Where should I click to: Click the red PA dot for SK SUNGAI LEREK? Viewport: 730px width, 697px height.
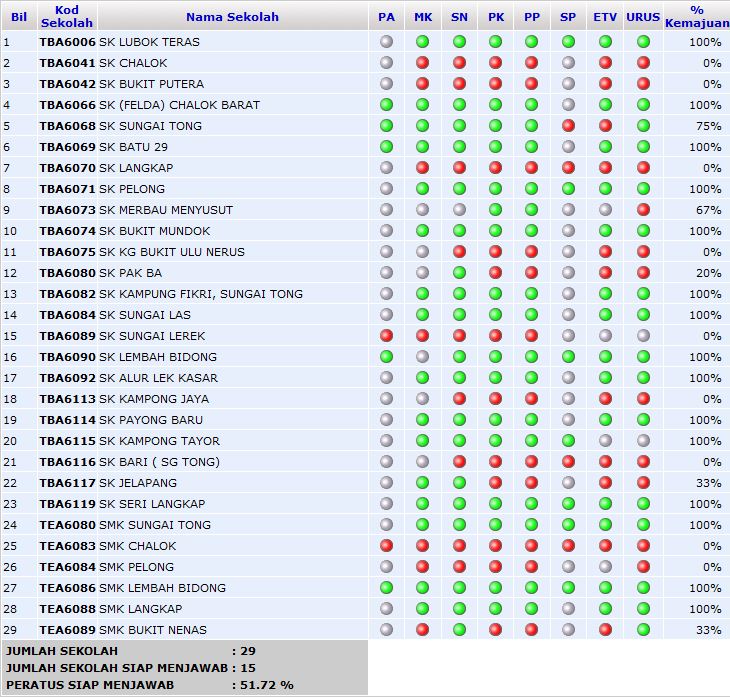(386, 336)
